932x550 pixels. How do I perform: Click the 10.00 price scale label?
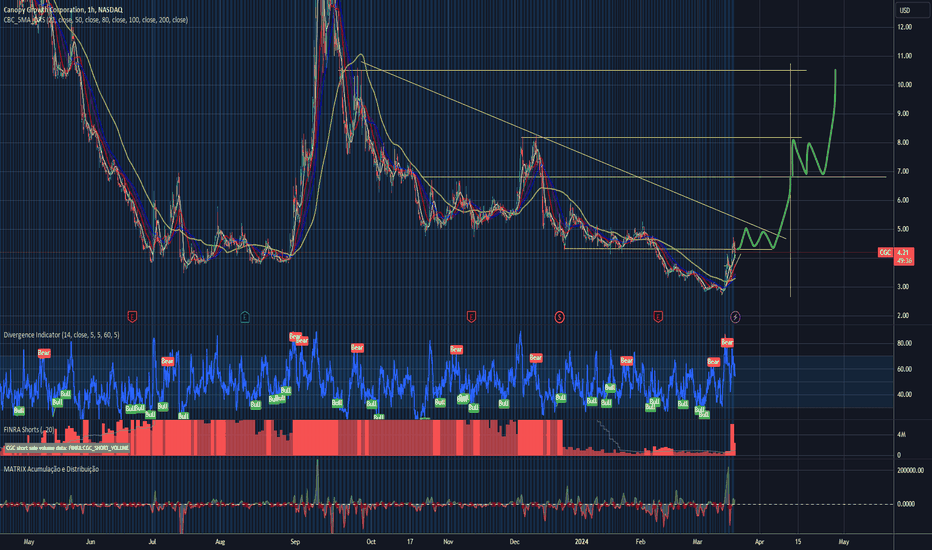pyautogui.click(x=904, y=85)
